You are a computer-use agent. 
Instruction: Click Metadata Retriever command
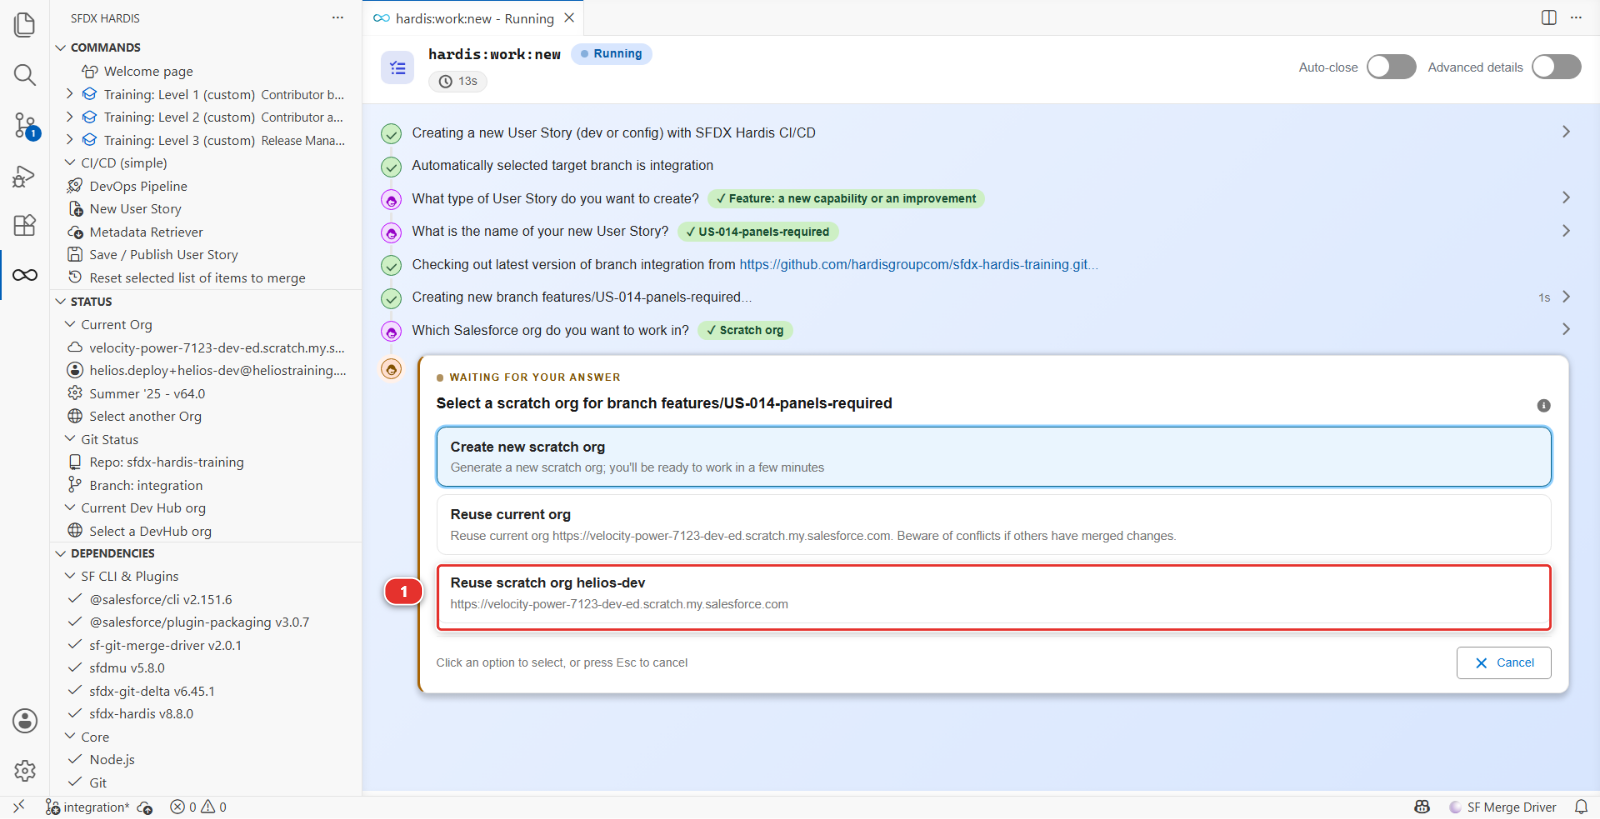(x=146, y=232)
